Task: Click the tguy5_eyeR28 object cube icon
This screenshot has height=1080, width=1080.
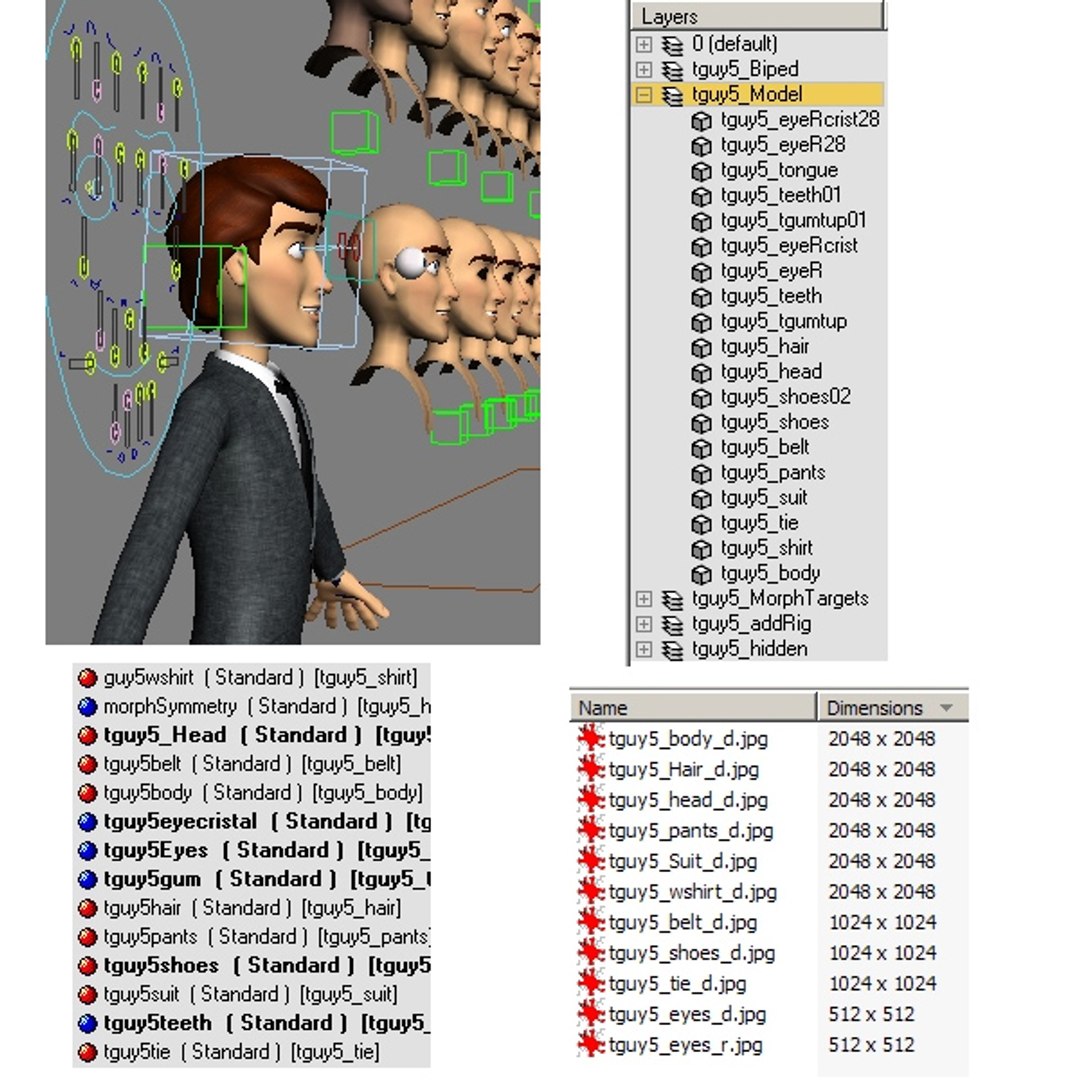Action: tap(701, 146)
